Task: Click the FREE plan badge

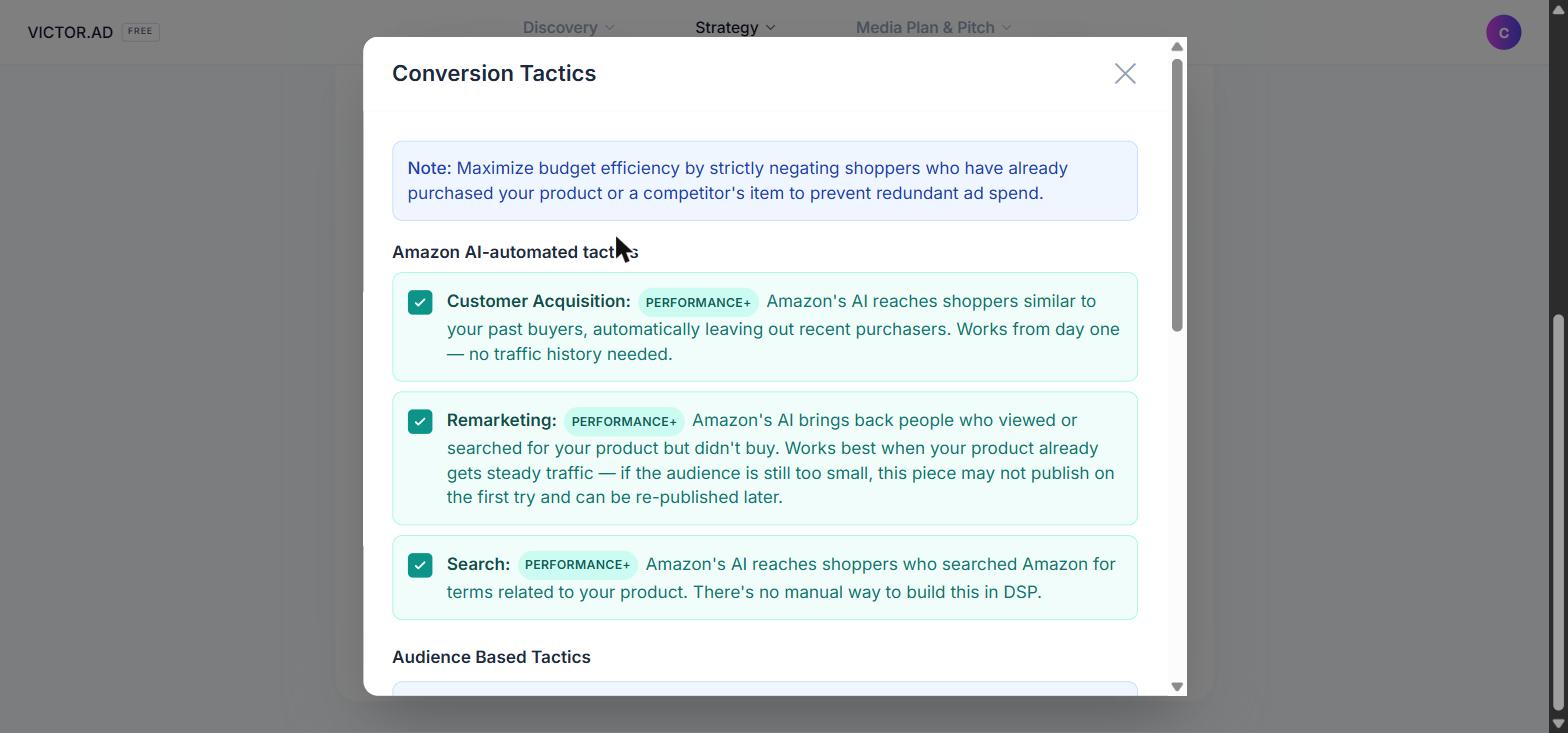Action: (140, 31)
